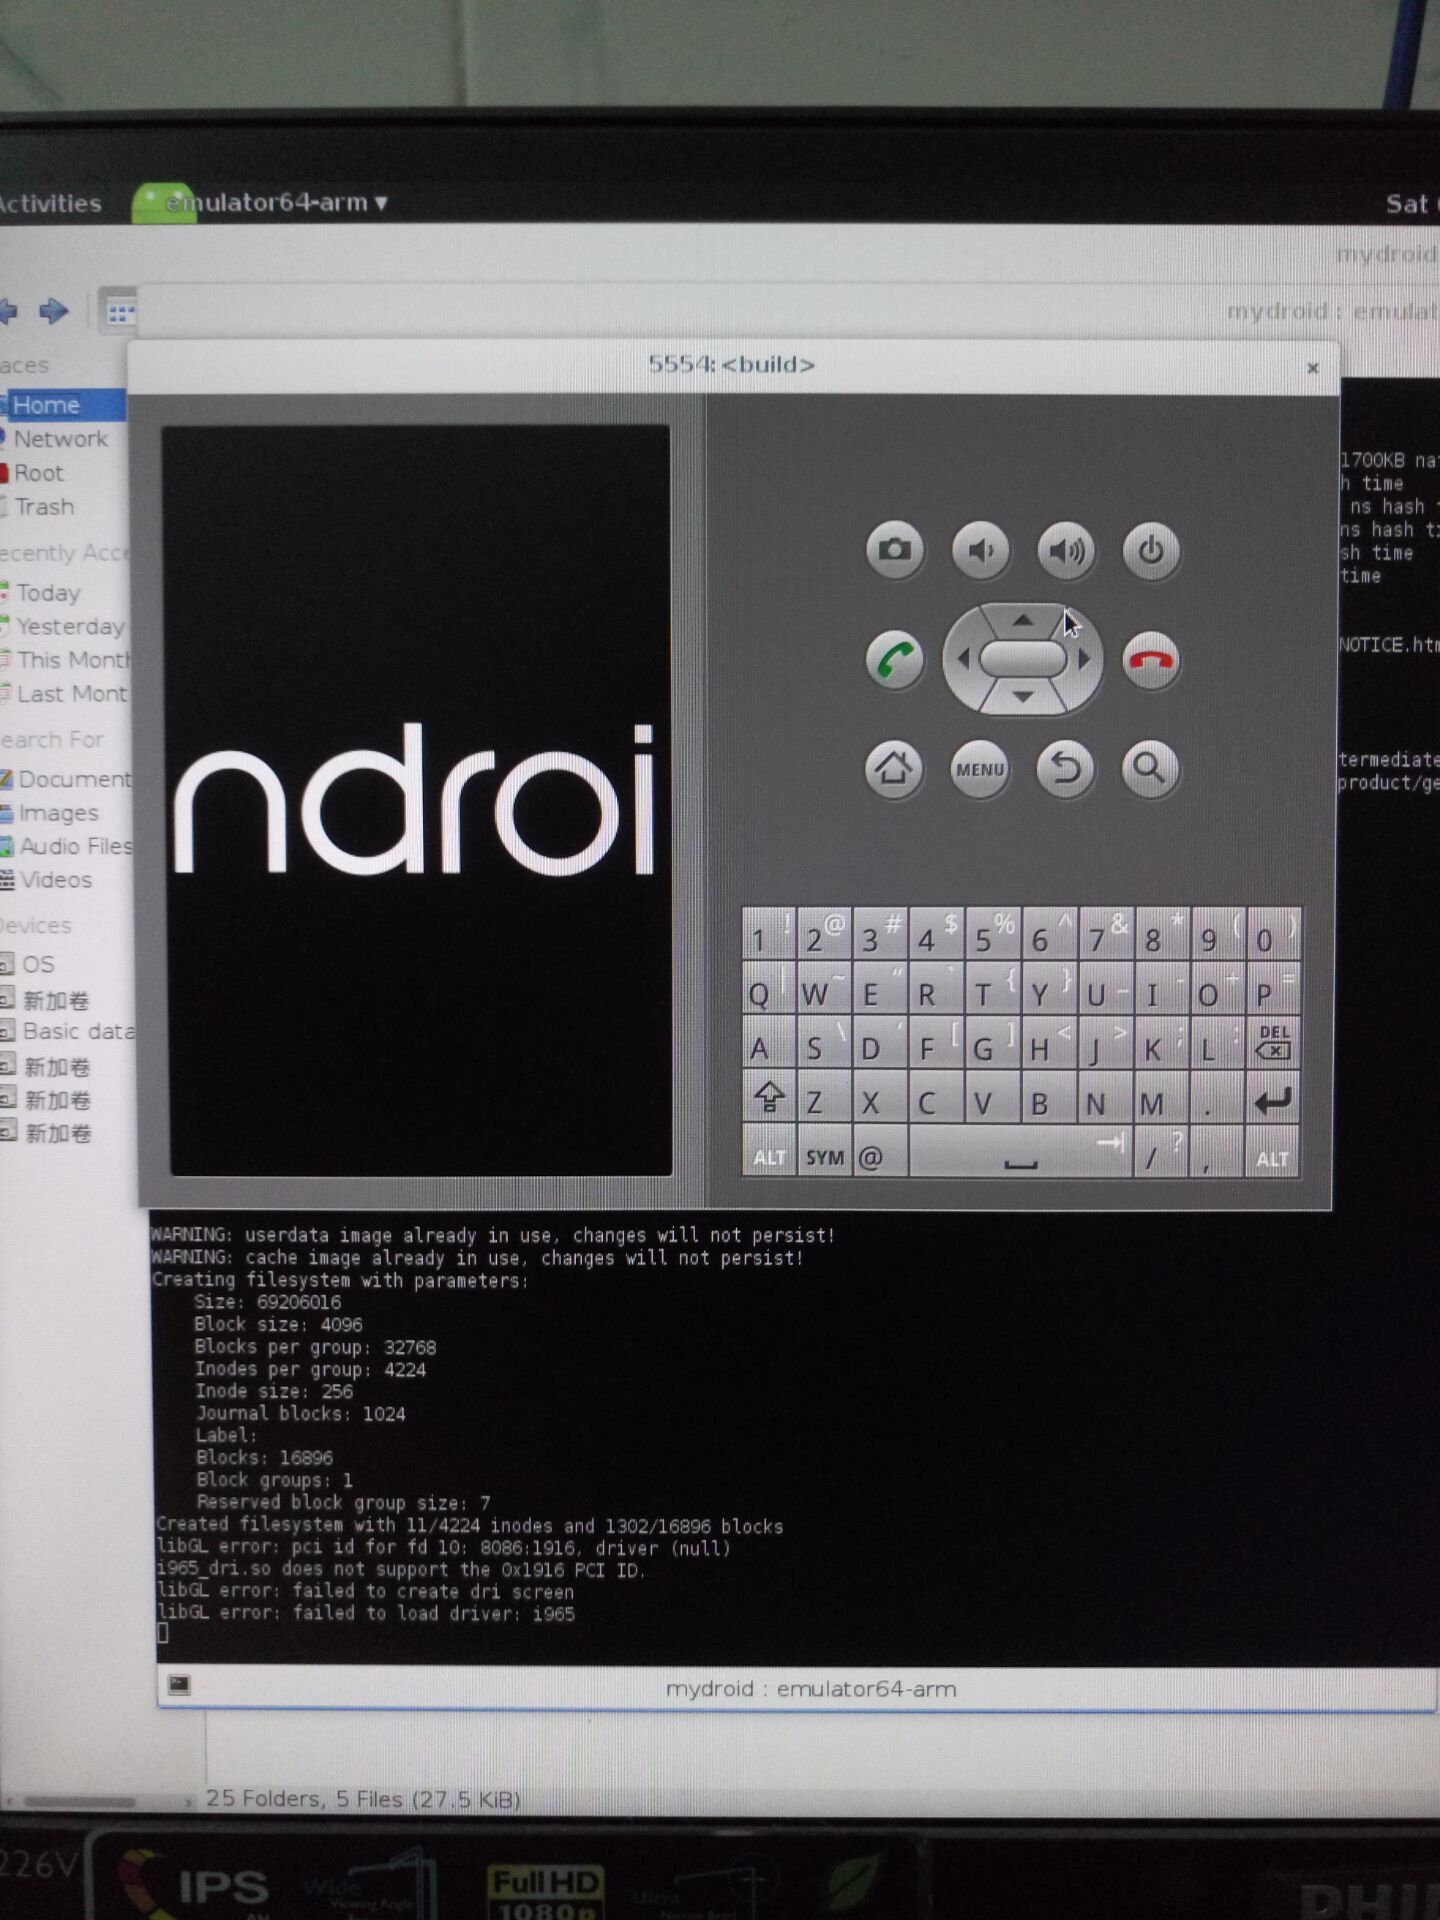Click the Shift key on emulator keyboard
This screenshot has width=1440, height=1920.
769,1097
